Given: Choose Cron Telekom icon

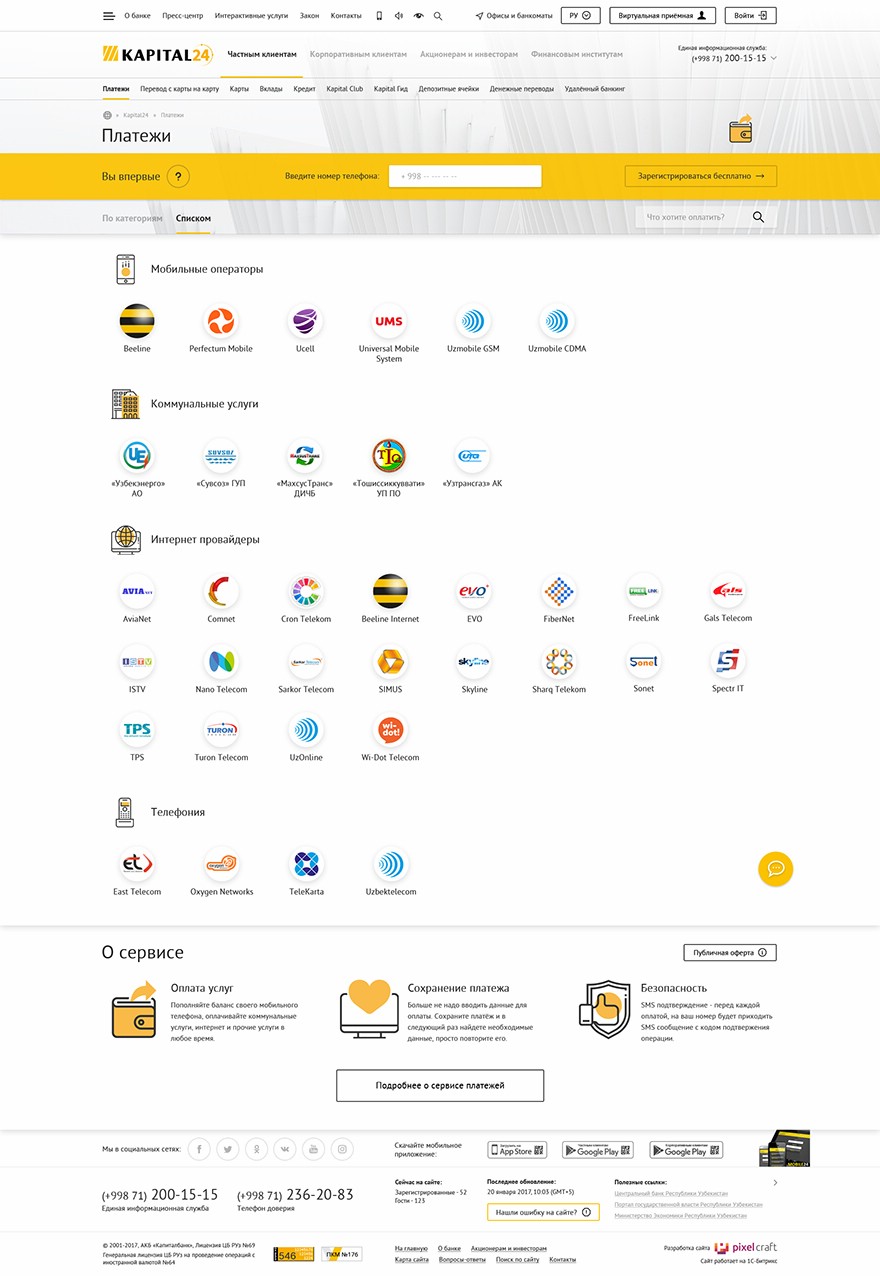Looking at the screenshot, I should click(x=306, y=591).
